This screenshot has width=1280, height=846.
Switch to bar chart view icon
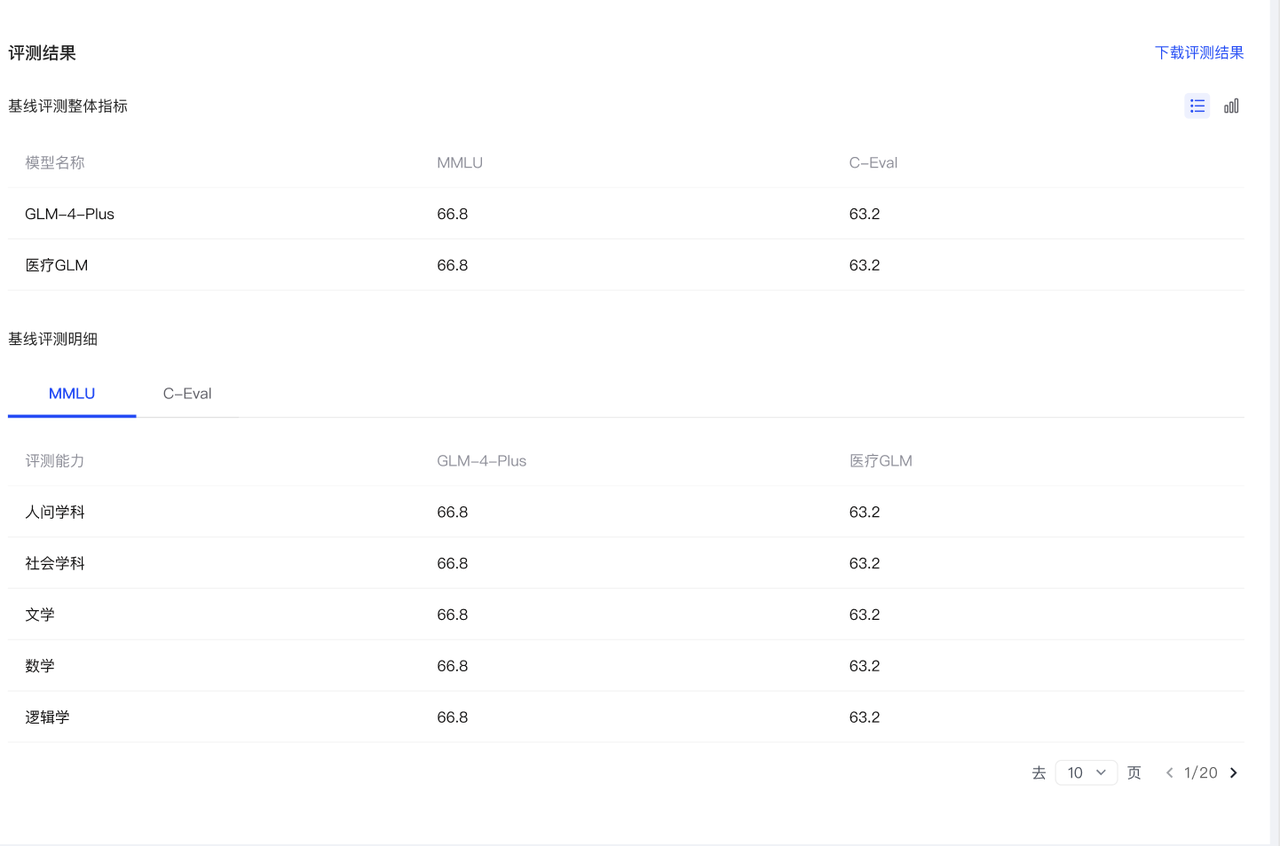click(1231, 106)
